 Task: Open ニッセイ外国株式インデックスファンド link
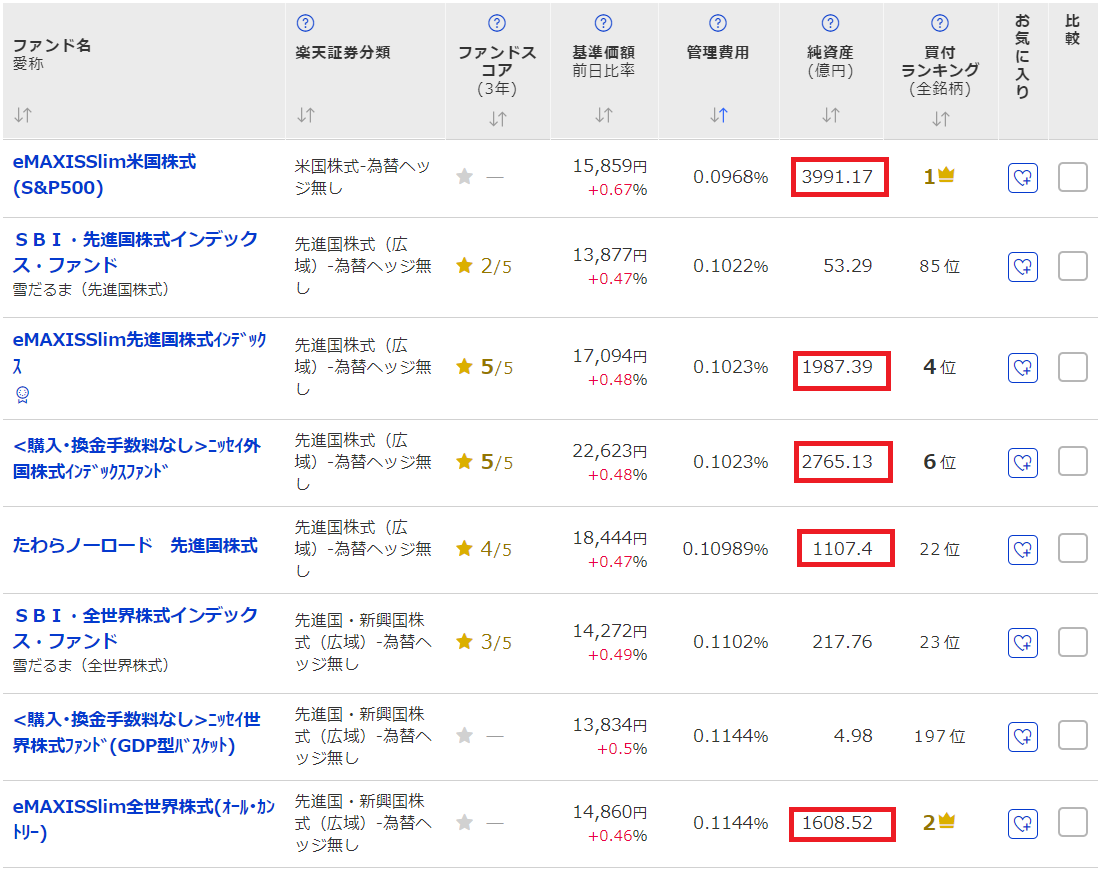[x=137, y=458]
